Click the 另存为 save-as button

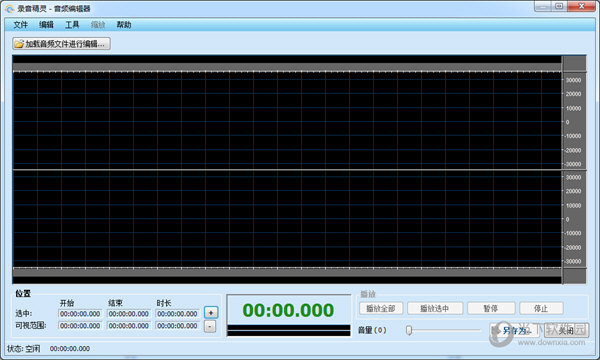coord(514,331)
